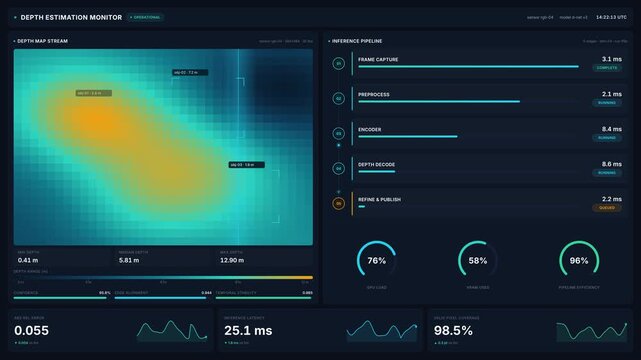Click the Depth Decode progress bar
The width and height of the screenshot is (641, 360).
468,172
